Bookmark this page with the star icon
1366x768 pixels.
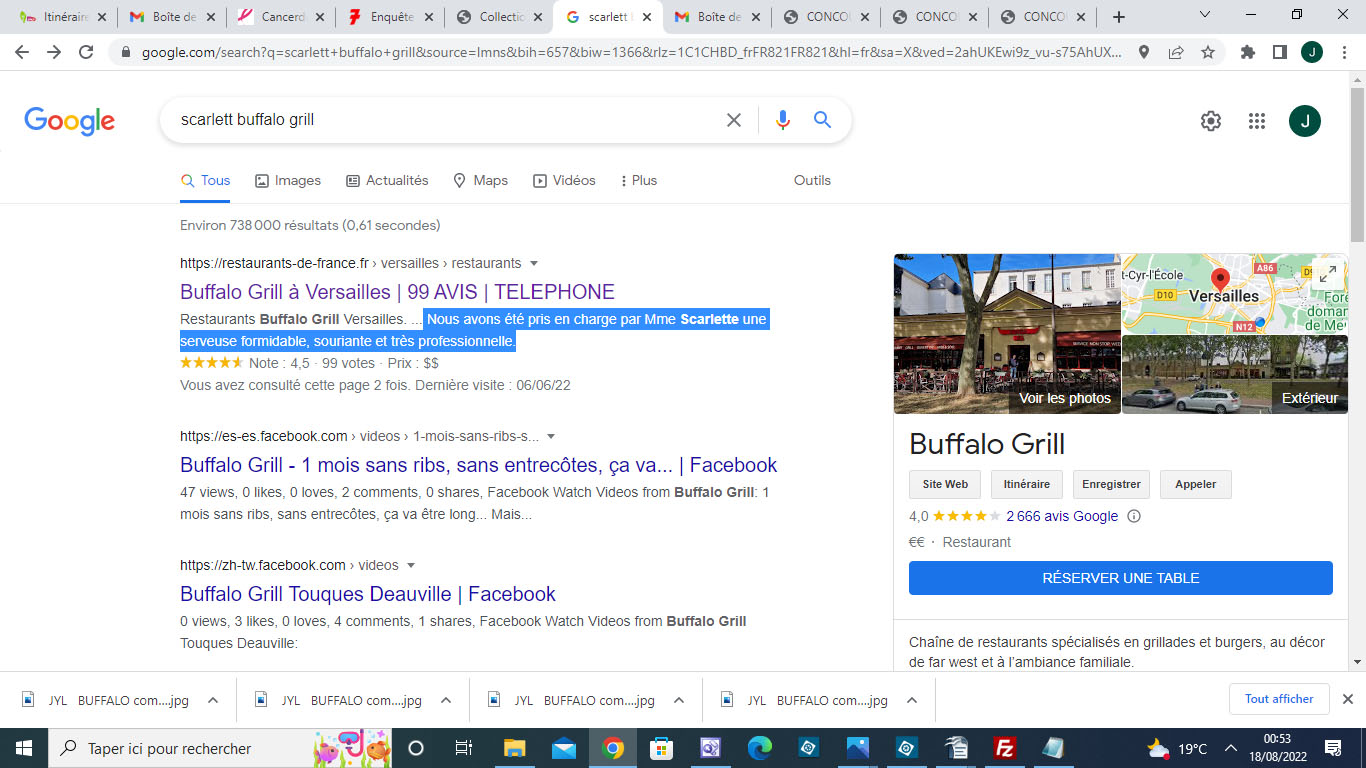pyautogui.click(x=1208, y=53)
